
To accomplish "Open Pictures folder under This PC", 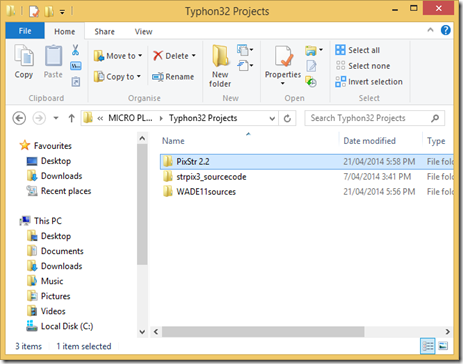I will pyautogui.click(x=49, y=296).
